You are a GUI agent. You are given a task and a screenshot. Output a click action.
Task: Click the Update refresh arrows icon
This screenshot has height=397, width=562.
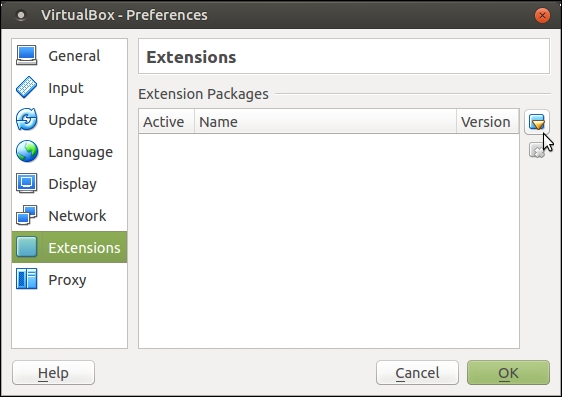coord(27,119)
